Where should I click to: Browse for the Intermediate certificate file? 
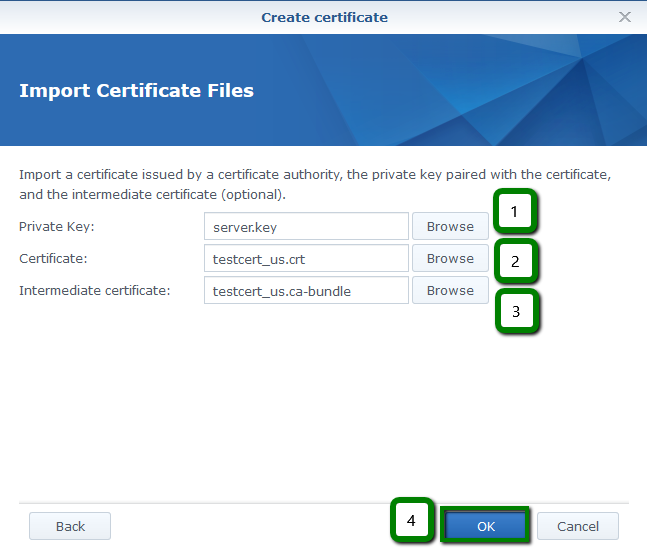click(450, 291)
